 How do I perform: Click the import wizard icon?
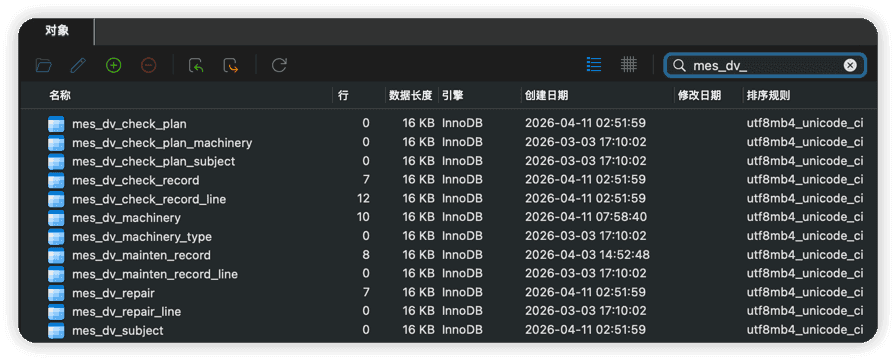coord(196,66)
